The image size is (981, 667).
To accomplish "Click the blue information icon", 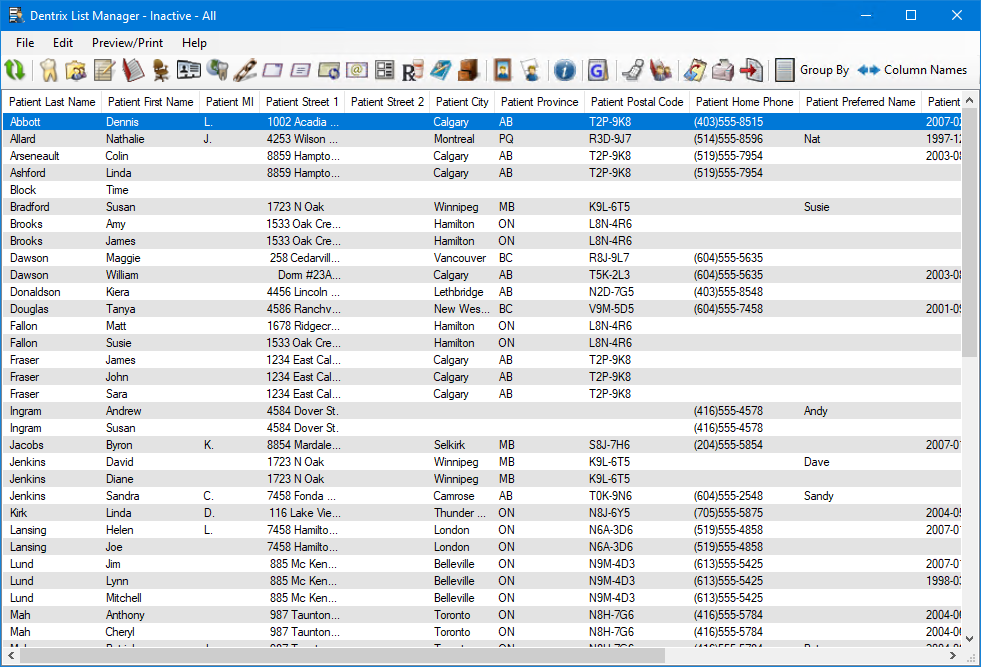I will [x=564, y=70].
